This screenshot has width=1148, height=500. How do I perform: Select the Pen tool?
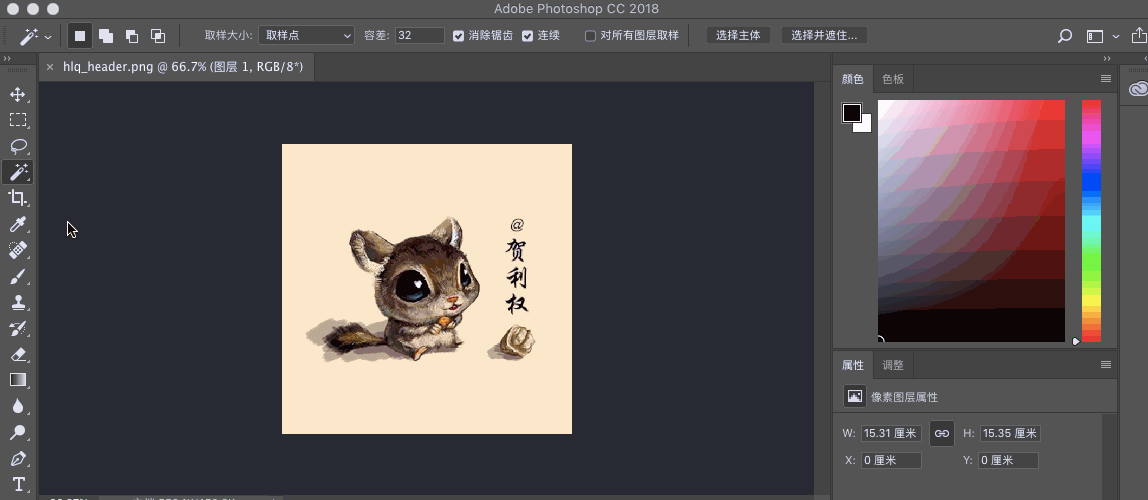pos(18,459)
